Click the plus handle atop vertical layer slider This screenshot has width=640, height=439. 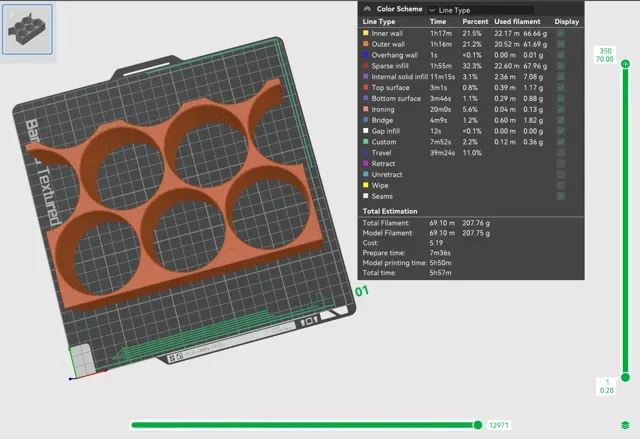625,64
